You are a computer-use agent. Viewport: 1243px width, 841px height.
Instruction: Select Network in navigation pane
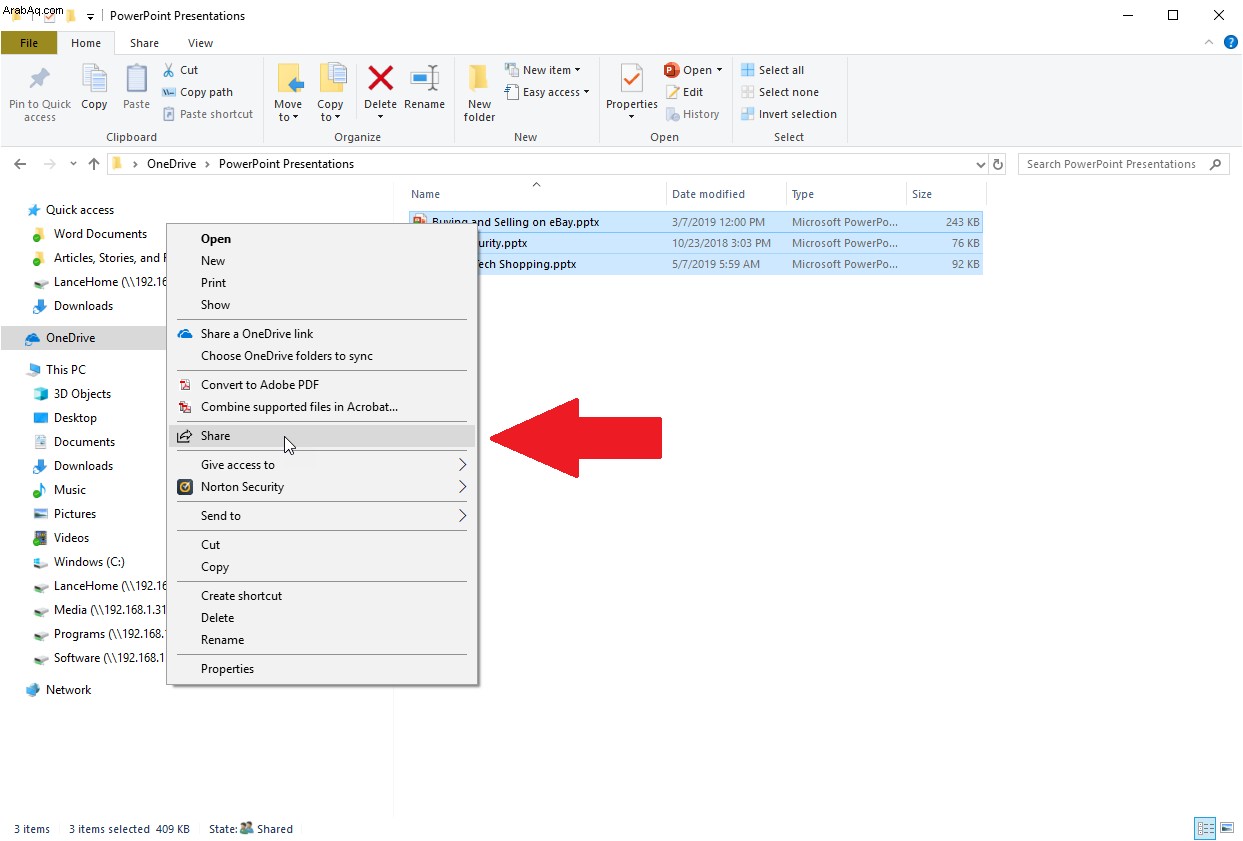68,690
